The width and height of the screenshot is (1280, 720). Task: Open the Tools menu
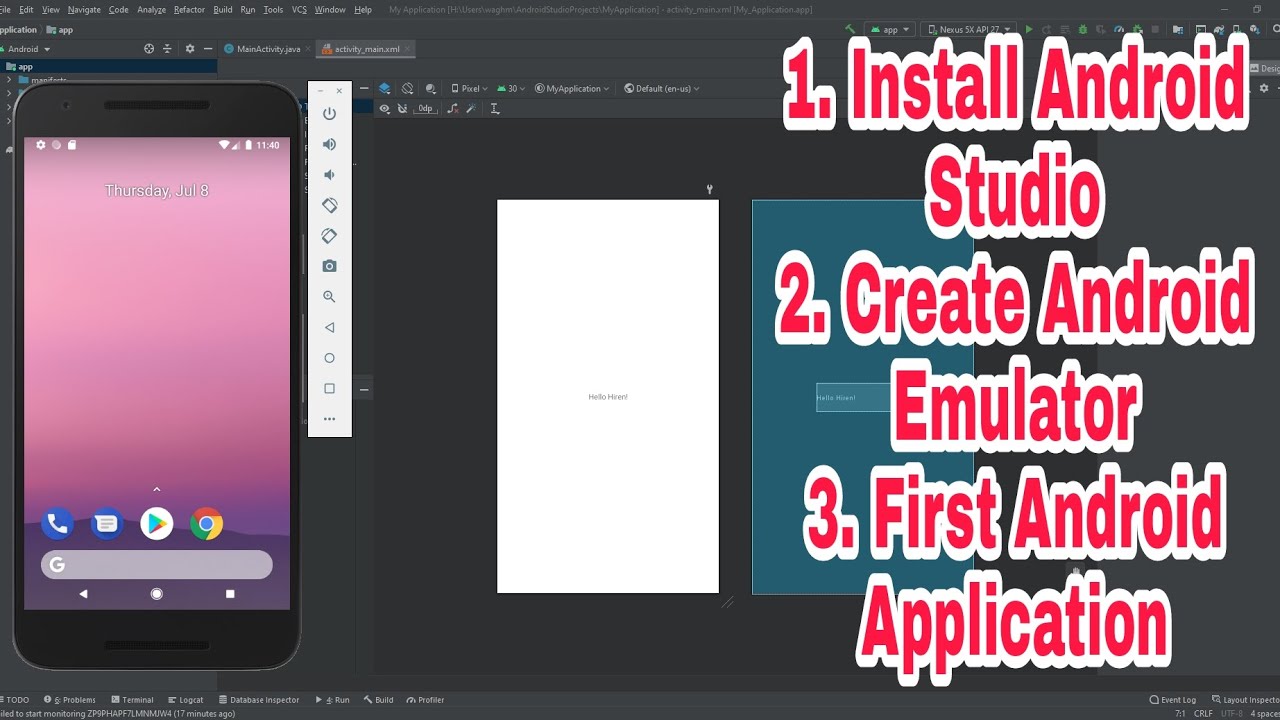coord(273,9)
